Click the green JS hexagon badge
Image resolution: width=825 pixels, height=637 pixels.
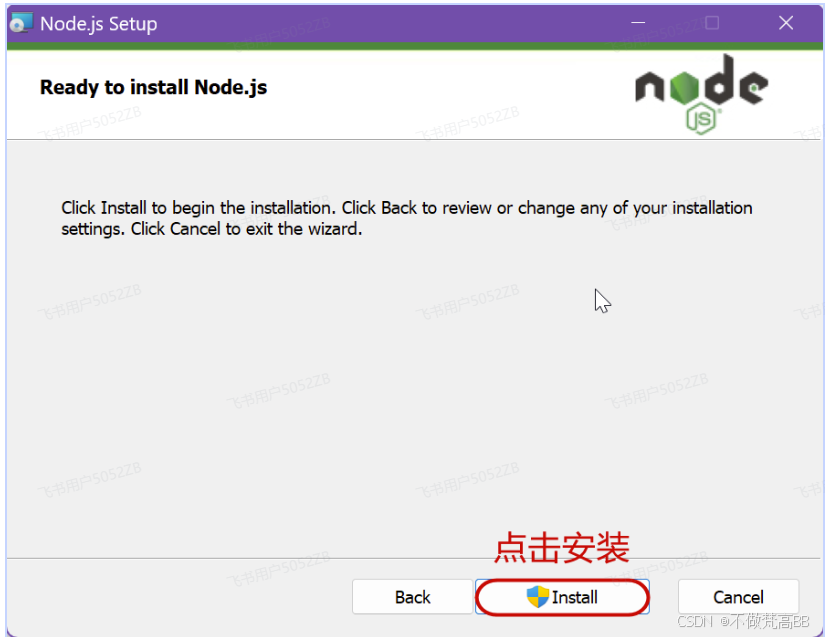701,119
